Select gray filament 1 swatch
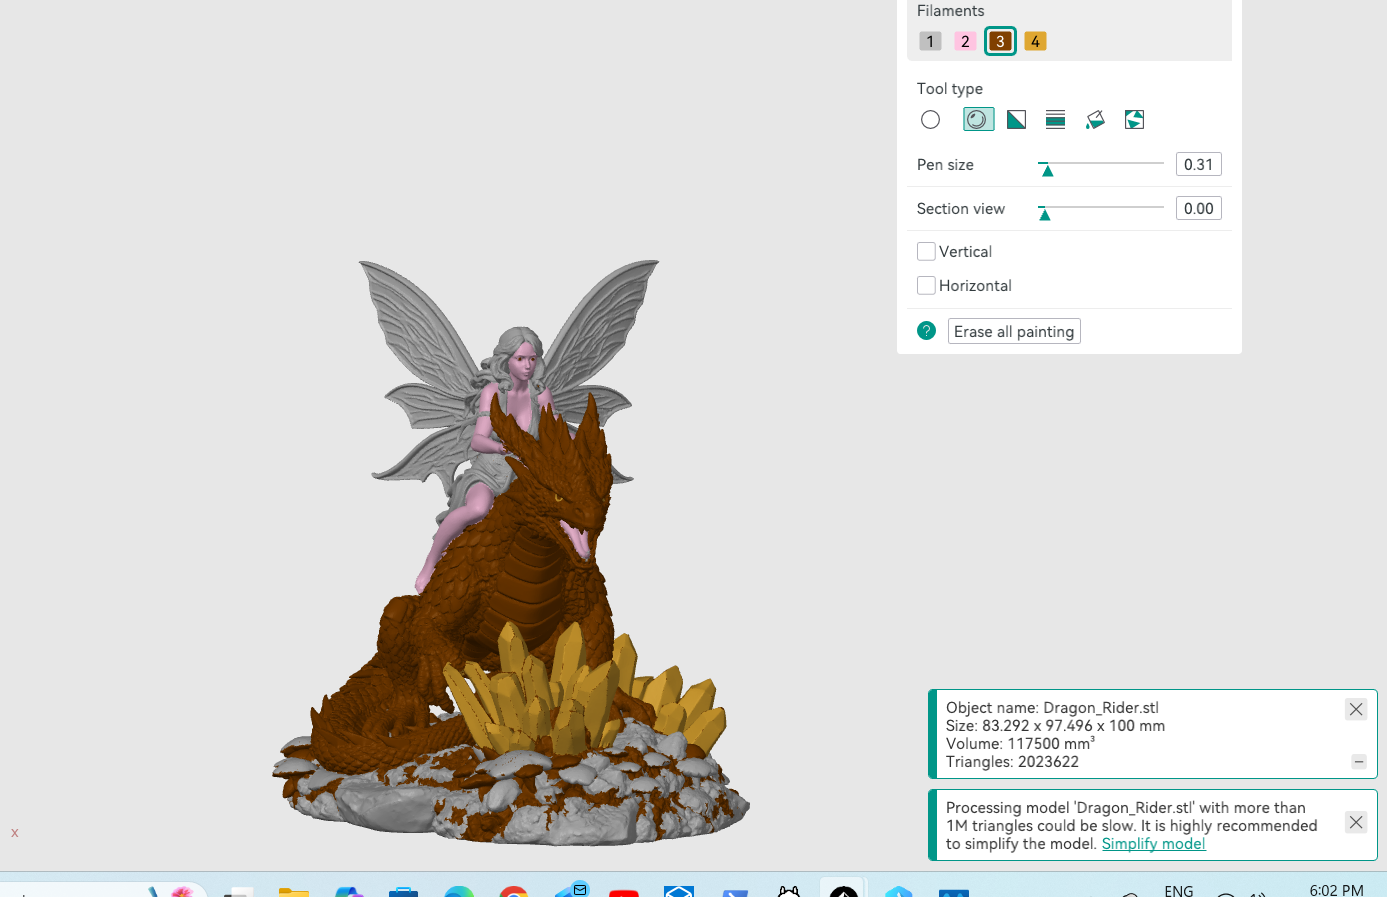1387x897 pixels. coord(930,41)
